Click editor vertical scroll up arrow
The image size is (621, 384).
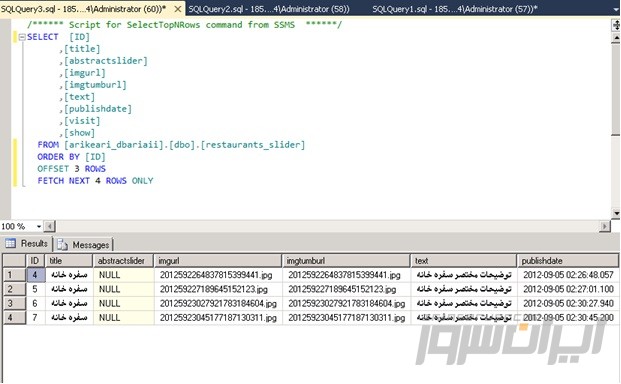(616, 38)
